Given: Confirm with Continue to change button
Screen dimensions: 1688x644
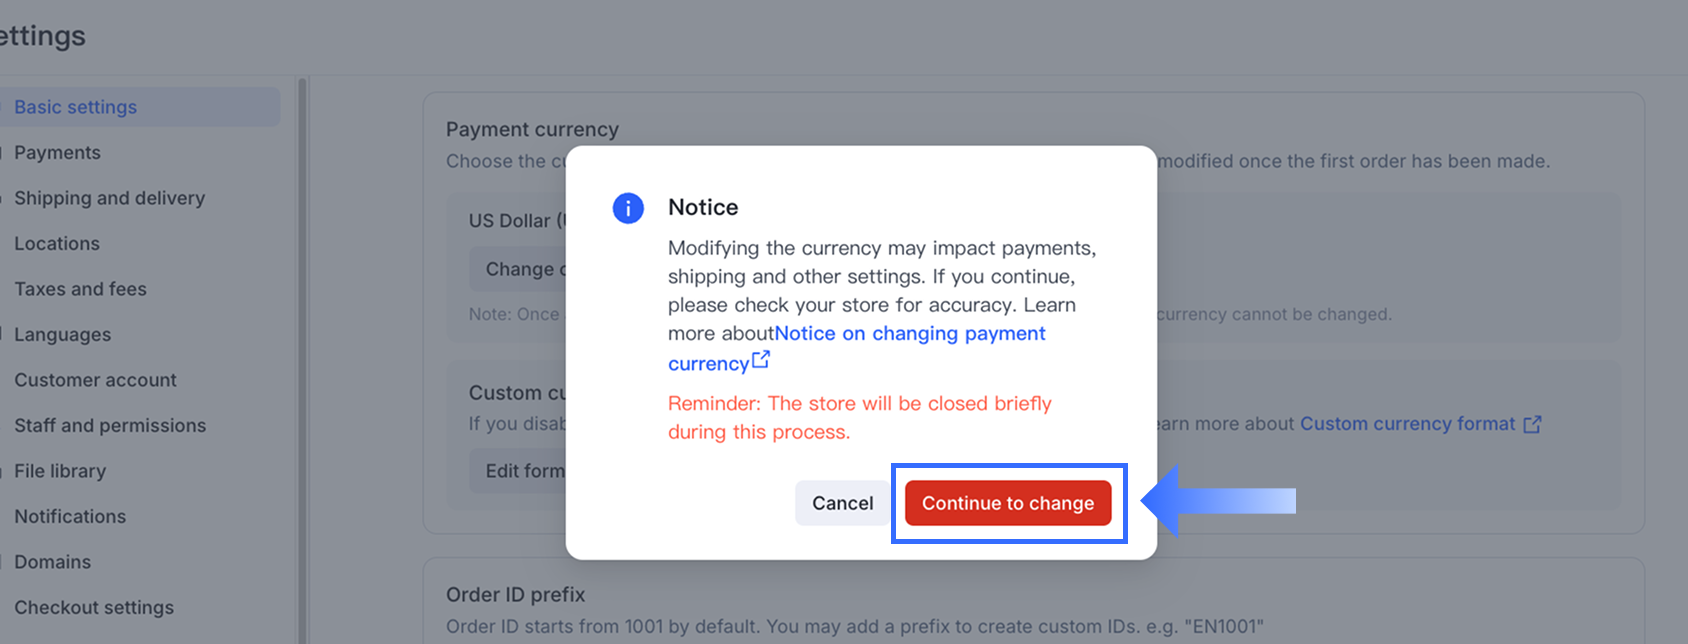Looking at the screenshot, I should pyautogui.click(x=1007, y=503).
